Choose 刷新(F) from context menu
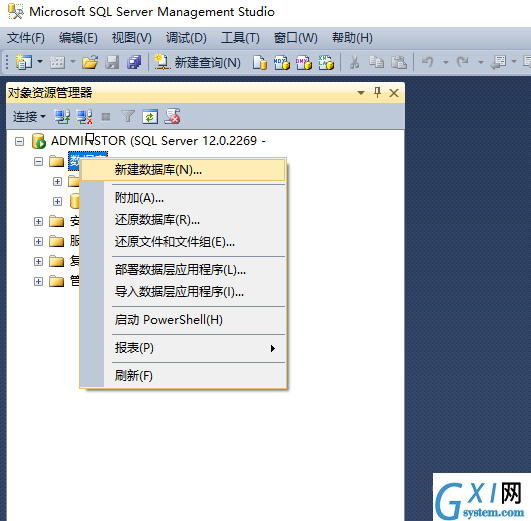 pyautogui.click(x=183, y=376)
